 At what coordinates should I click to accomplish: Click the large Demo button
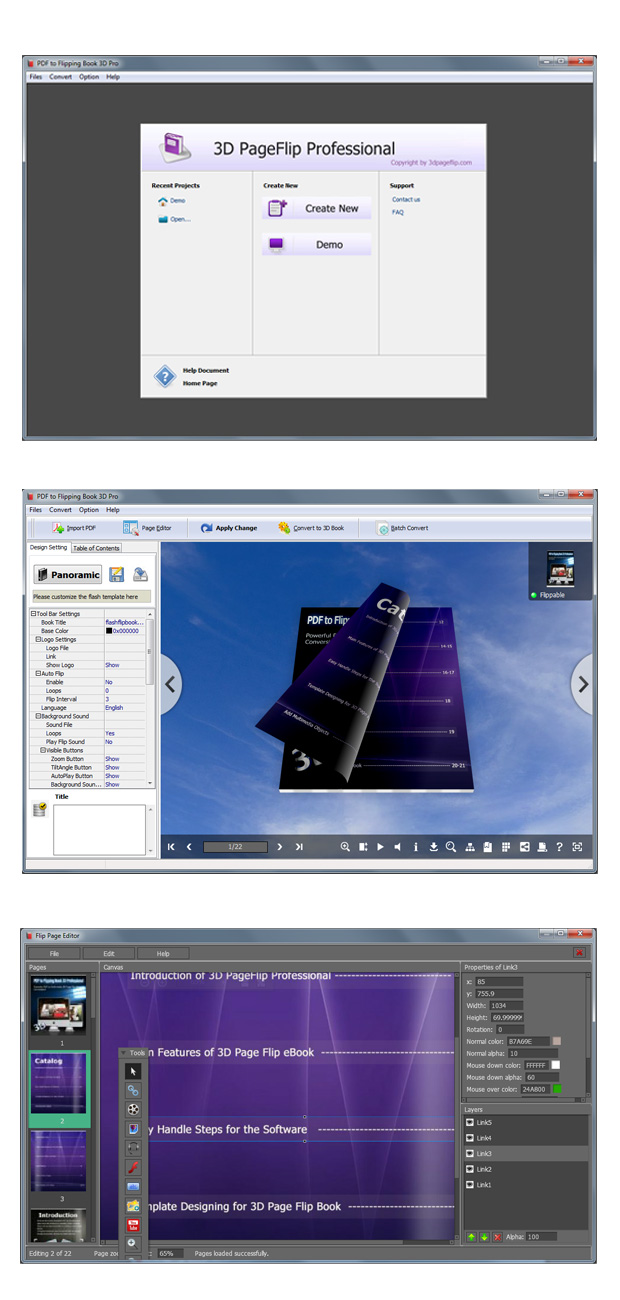(x=317, y=244)
